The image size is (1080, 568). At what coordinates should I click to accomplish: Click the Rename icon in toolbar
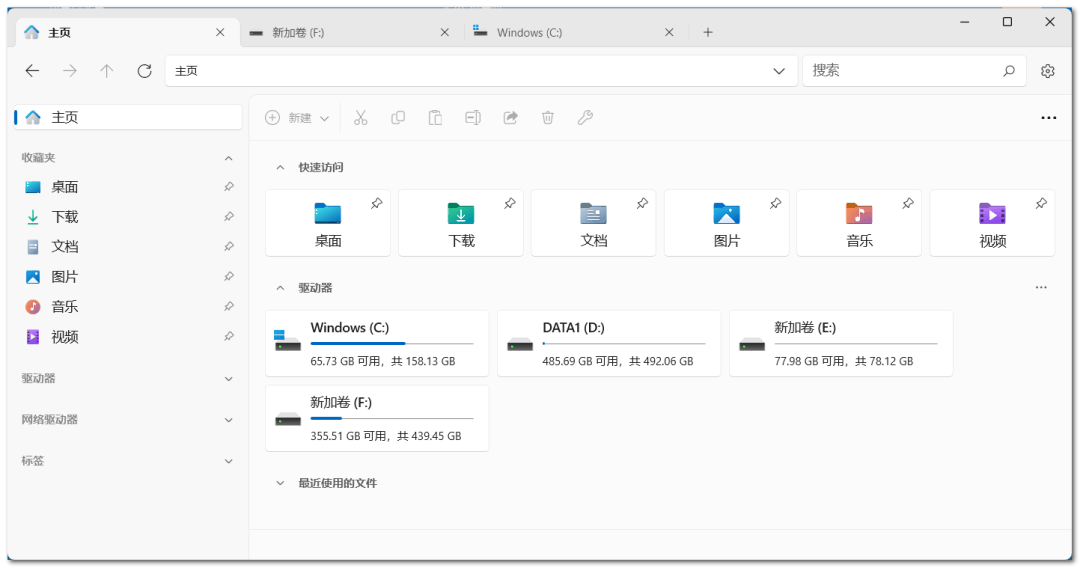(473, 118)
